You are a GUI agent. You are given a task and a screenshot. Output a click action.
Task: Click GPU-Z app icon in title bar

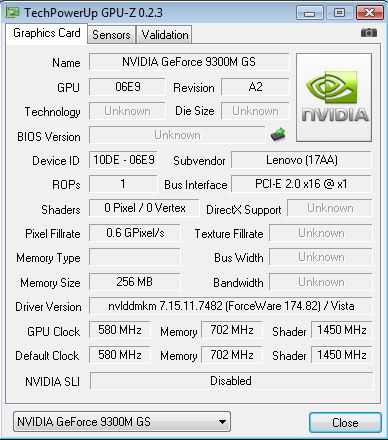13,12
